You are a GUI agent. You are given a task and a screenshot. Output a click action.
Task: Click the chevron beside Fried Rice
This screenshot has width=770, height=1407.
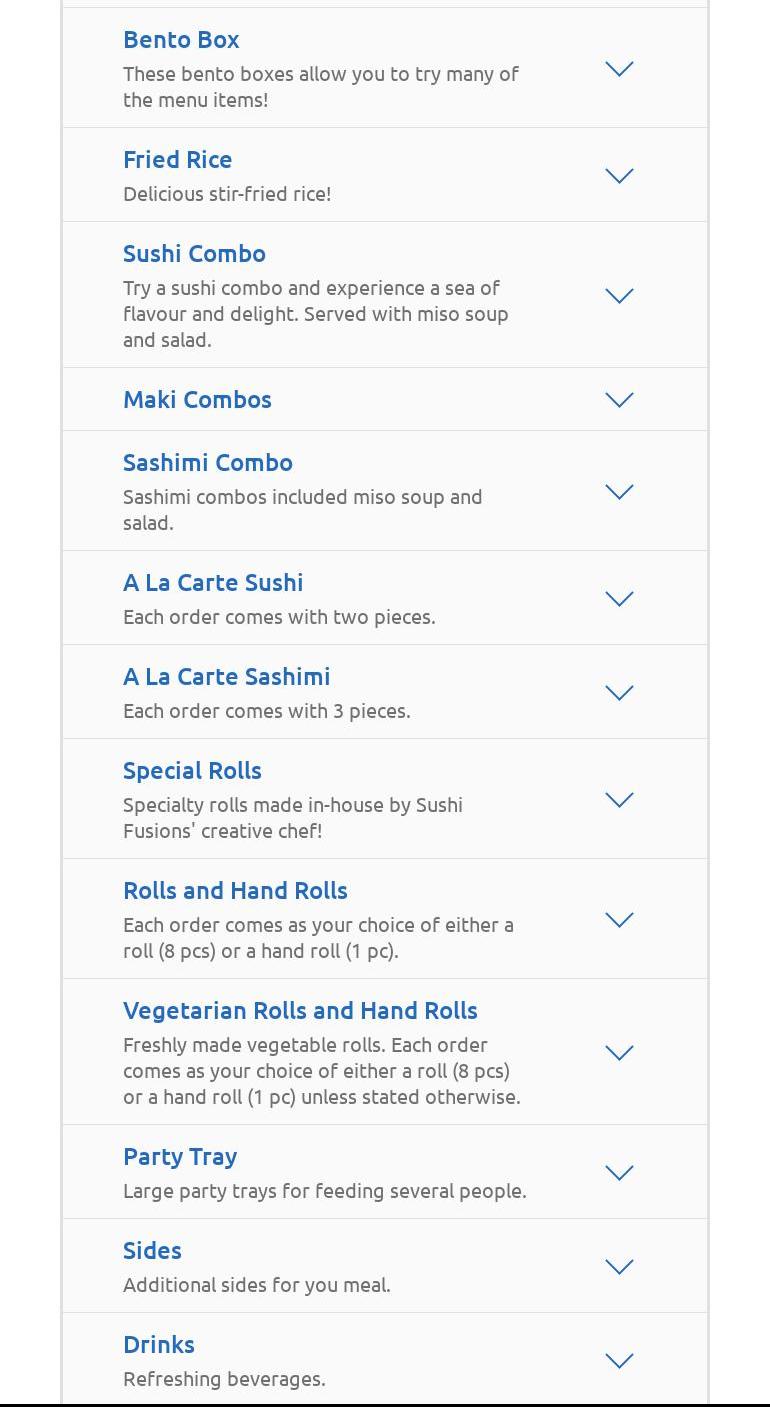pos(620,176)
